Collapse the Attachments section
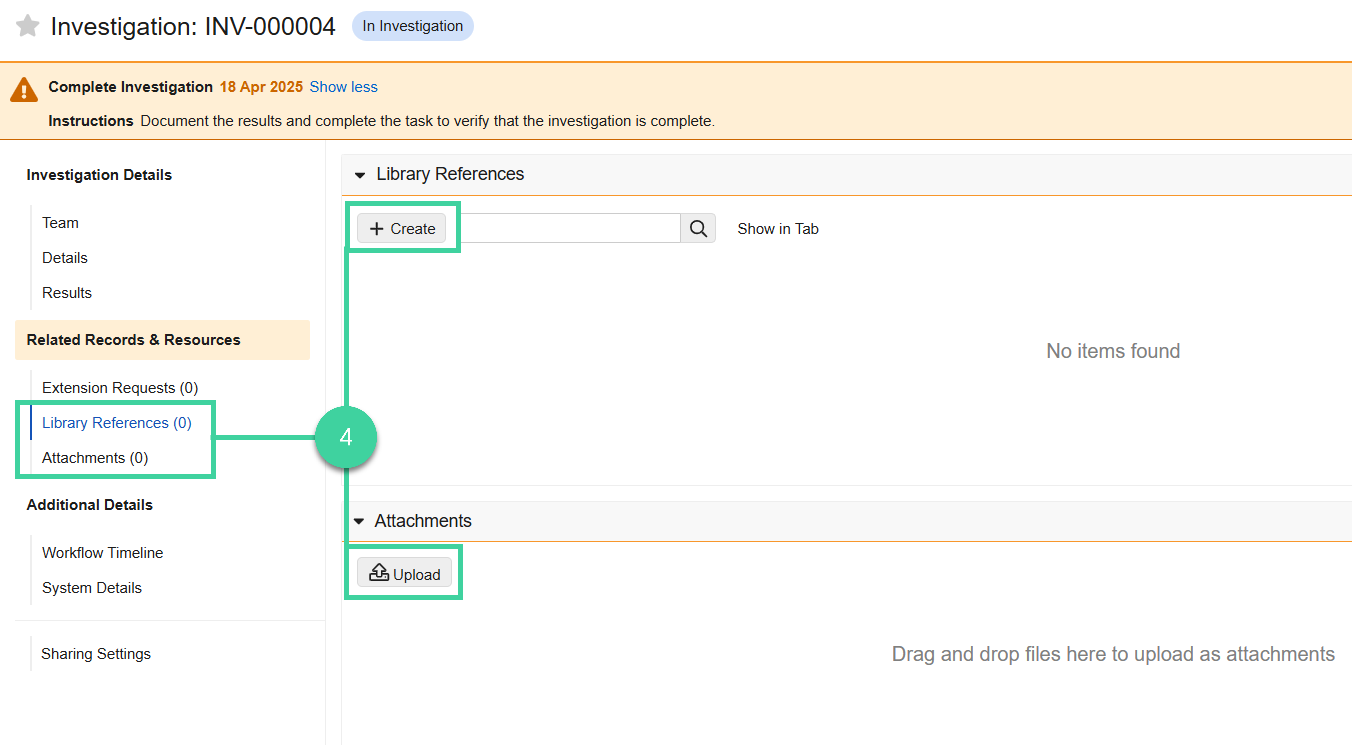The width and height of the screenshot is (1352, 745). coord(359,522)
